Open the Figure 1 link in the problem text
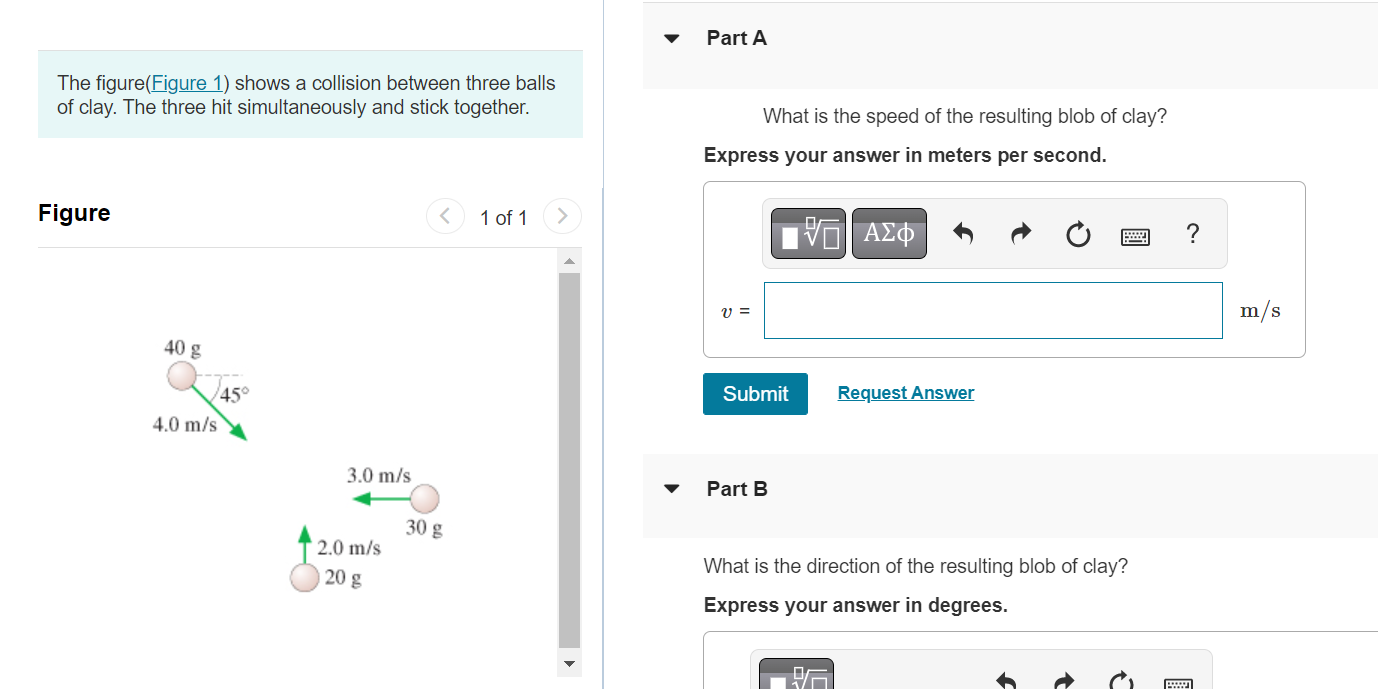This screenshot has width=1378, height=689. (186, 82)
